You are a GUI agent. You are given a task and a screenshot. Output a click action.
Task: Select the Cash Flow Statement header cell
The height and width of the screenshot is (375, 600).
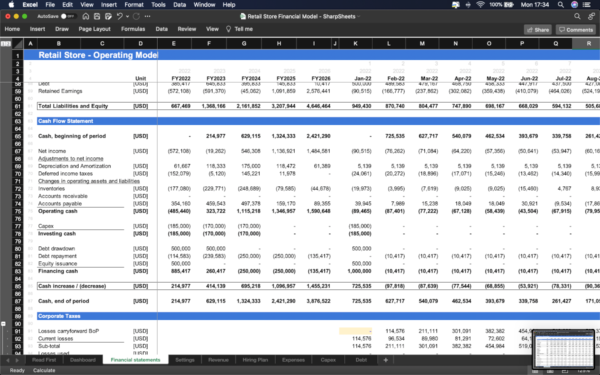pyautogui.click(x=65, y=121)
